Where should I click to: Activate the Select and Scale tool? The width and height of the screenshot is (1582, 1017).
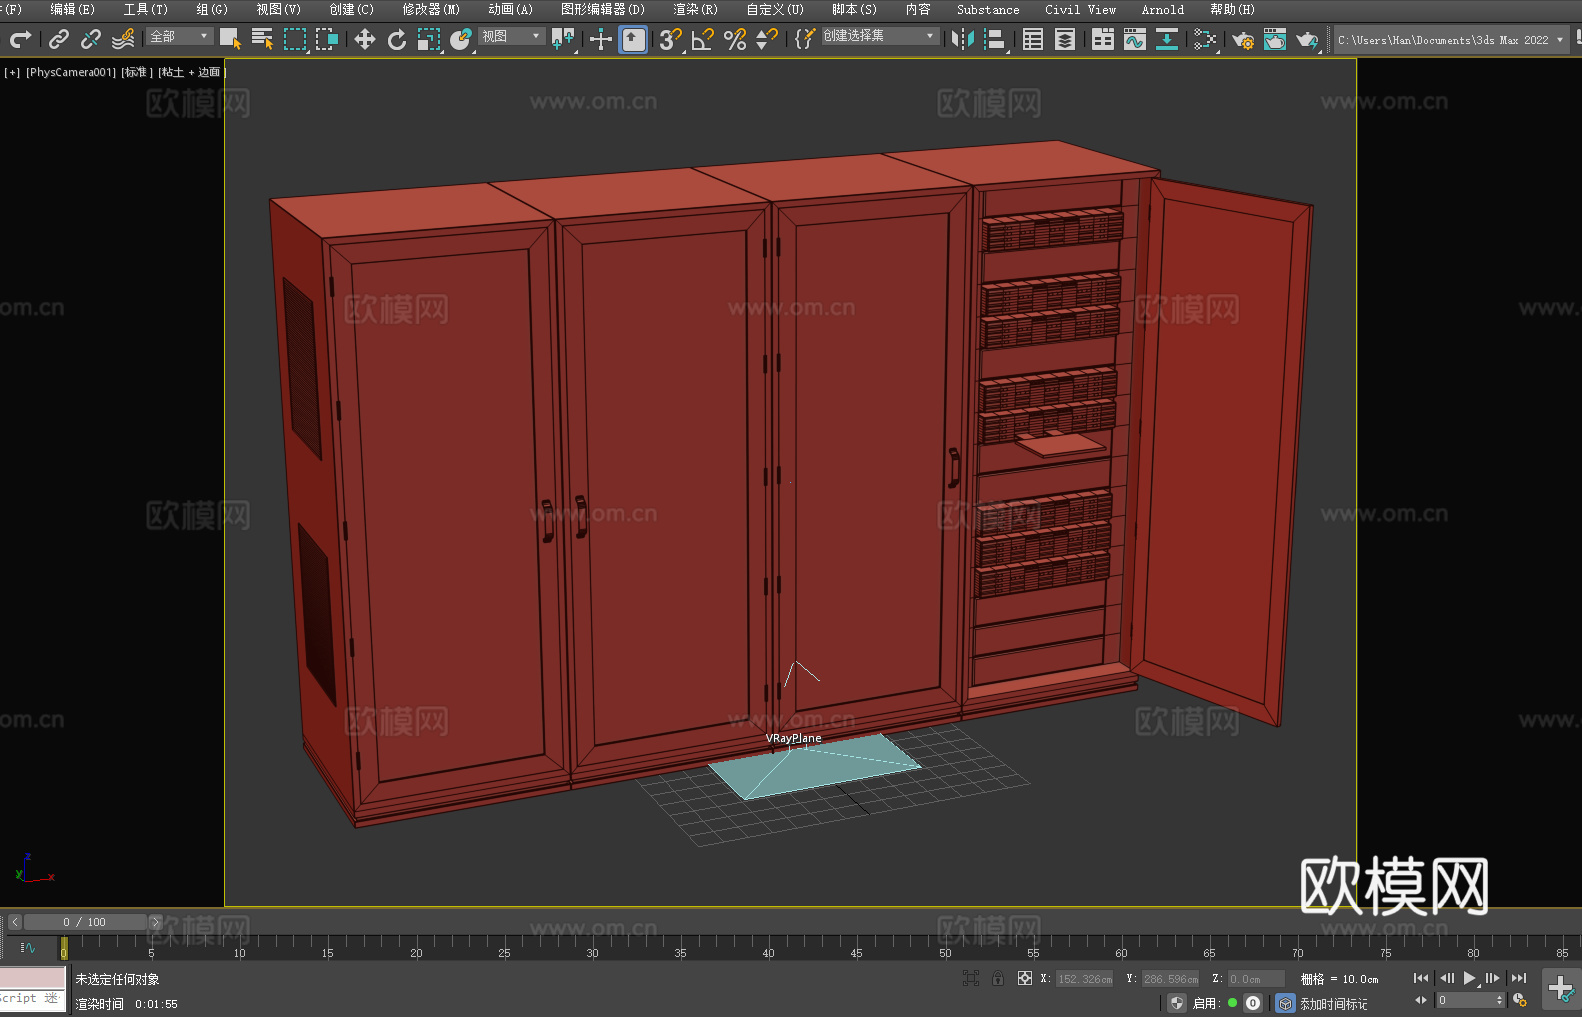coord(429,39)
